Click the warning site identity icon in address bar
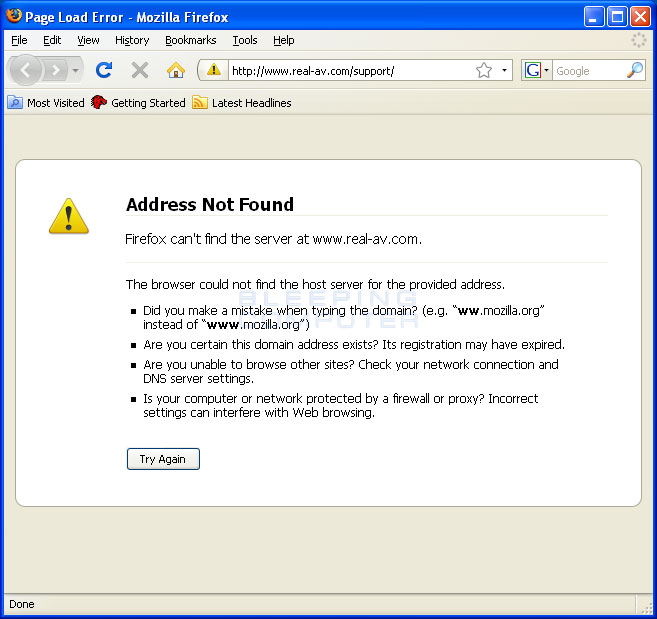The width and height of the screenshot is (657, 619). point(214,70)
